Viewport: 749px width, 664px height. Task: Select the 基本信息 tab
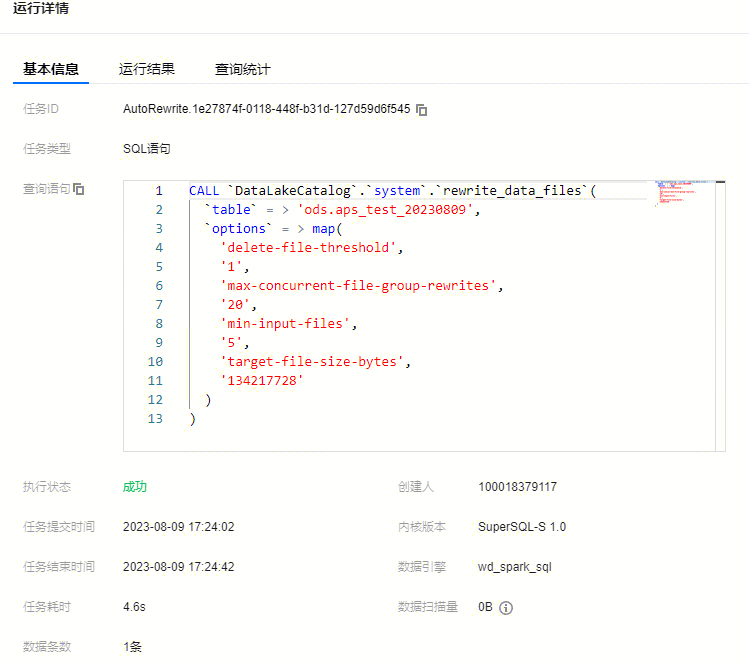tap(51, 69)
